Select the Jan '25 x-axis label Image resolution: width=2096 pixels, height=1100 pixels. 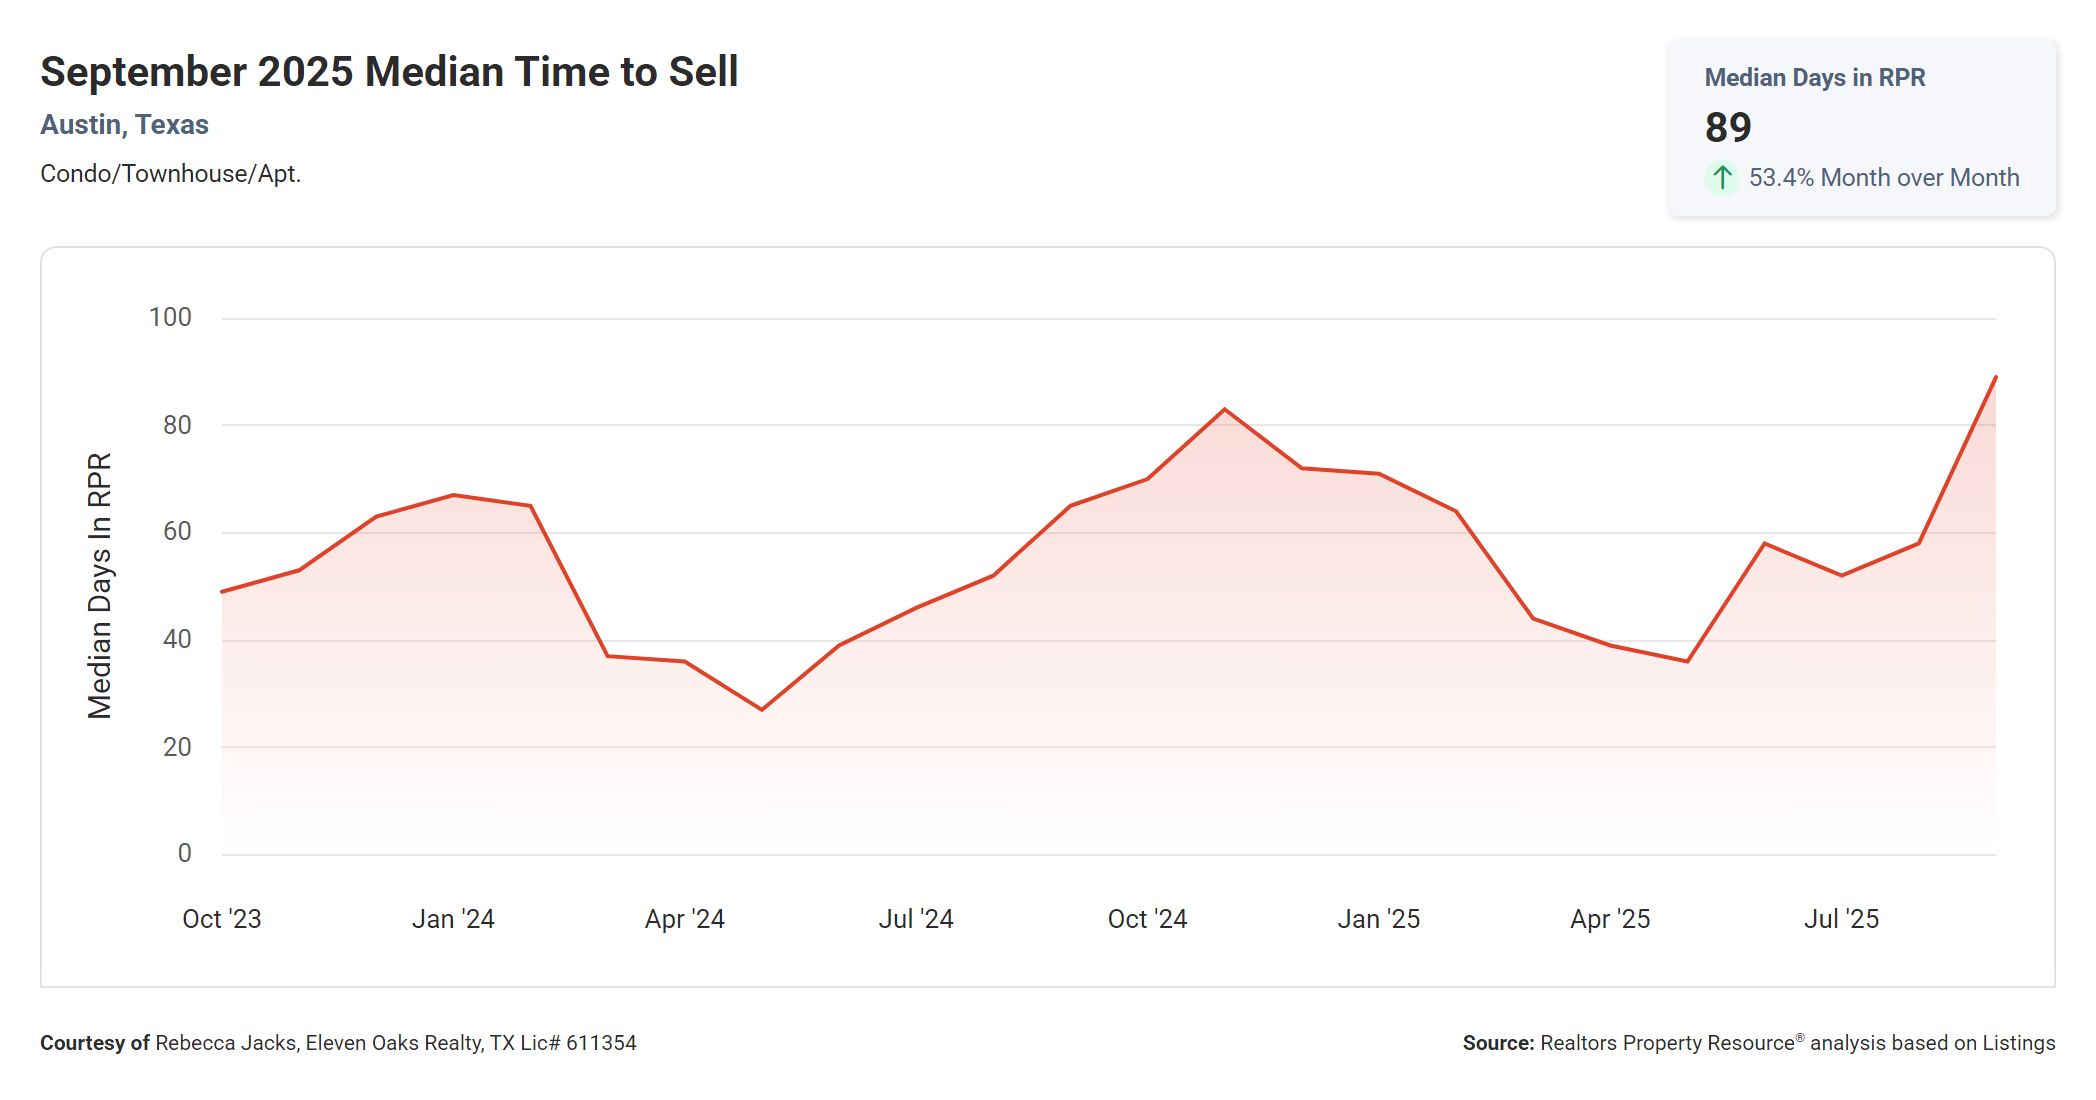(x=1378, y=919)
